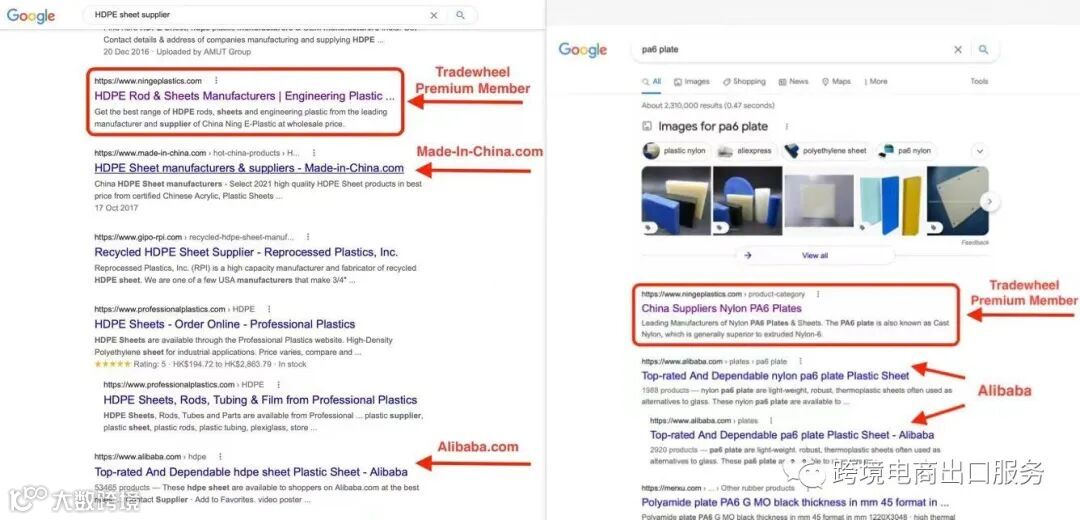Open 'China Suppliers Nylon PA6 Plates' result
The width and height of the screenshot is (1080, 520).
point(721,309)
